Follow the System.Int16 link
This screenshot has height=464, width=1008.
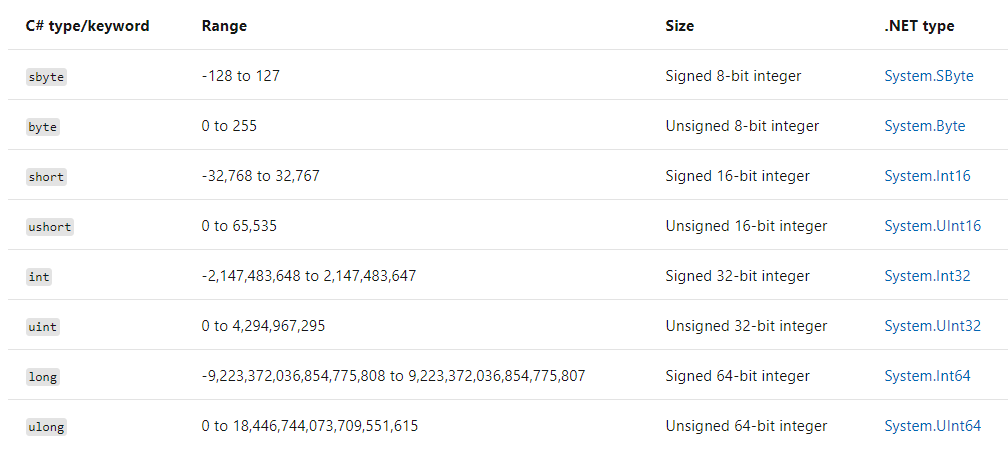927,175
